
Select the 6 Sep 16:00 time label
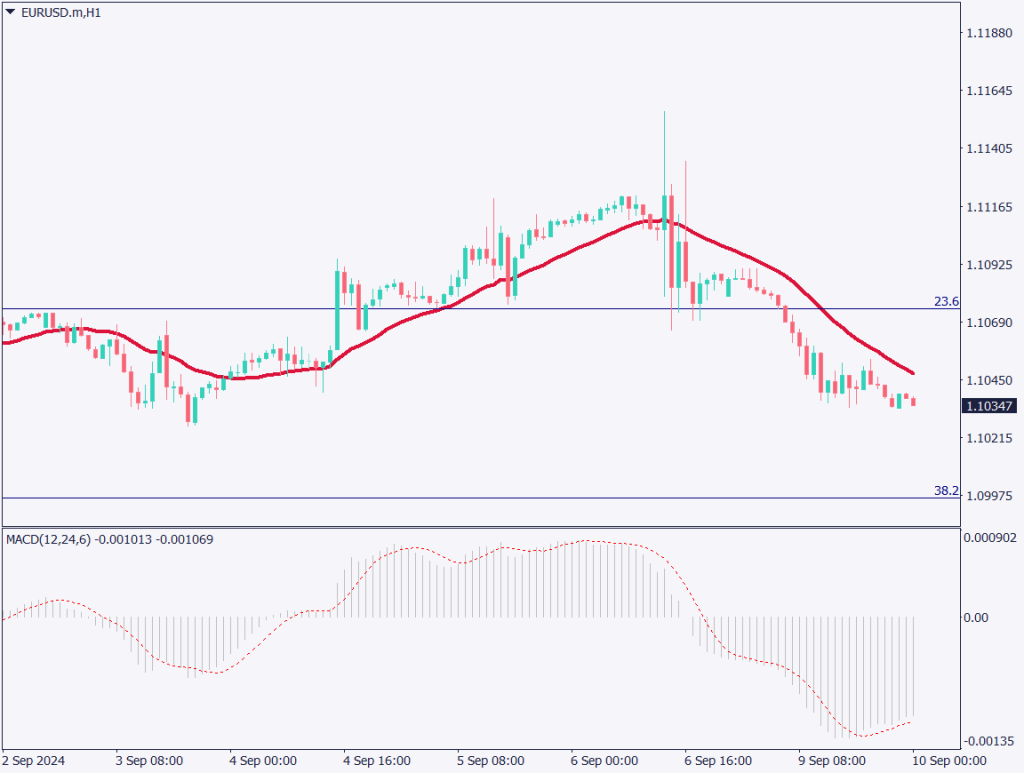(x=718, y=761)
